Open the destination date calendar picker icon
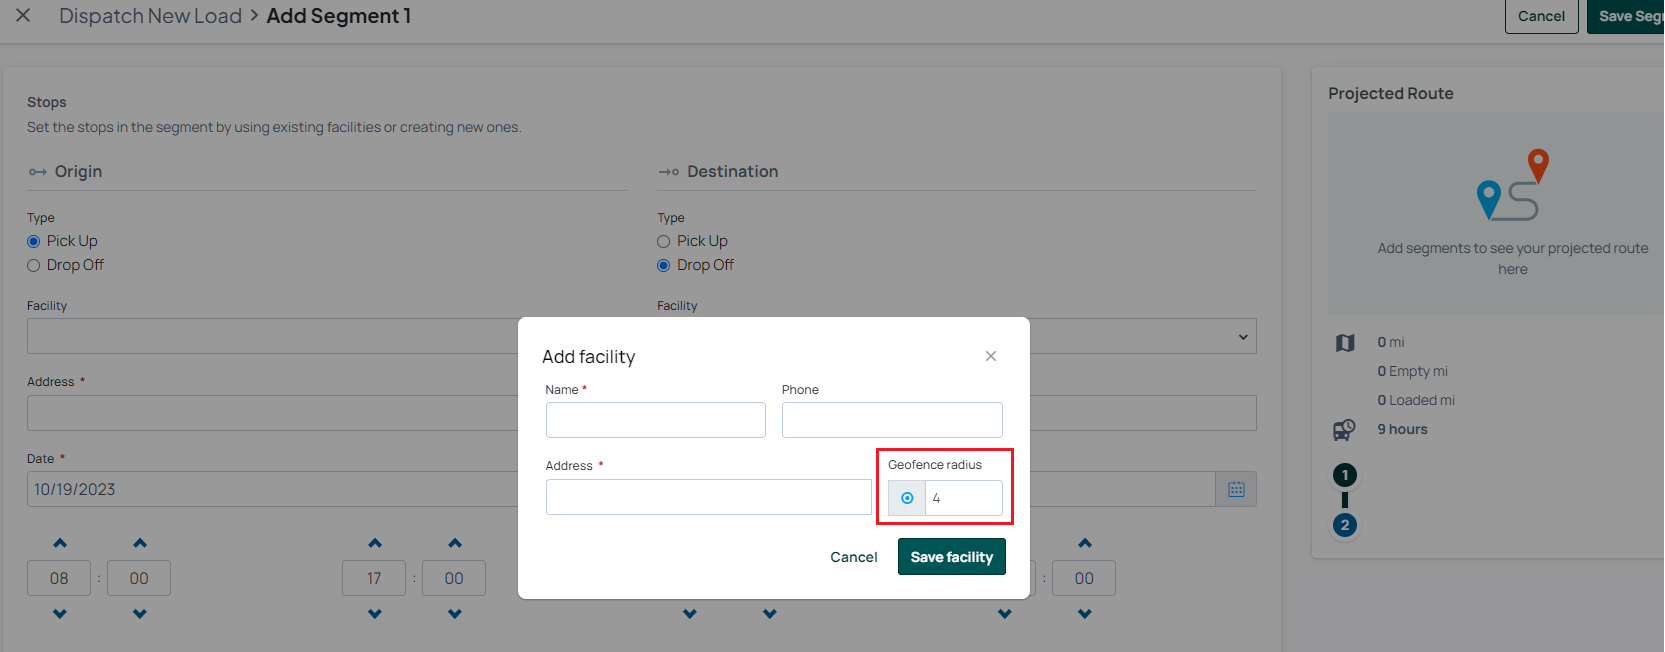Screen dimensions: 1665x652 [1236, 489]
